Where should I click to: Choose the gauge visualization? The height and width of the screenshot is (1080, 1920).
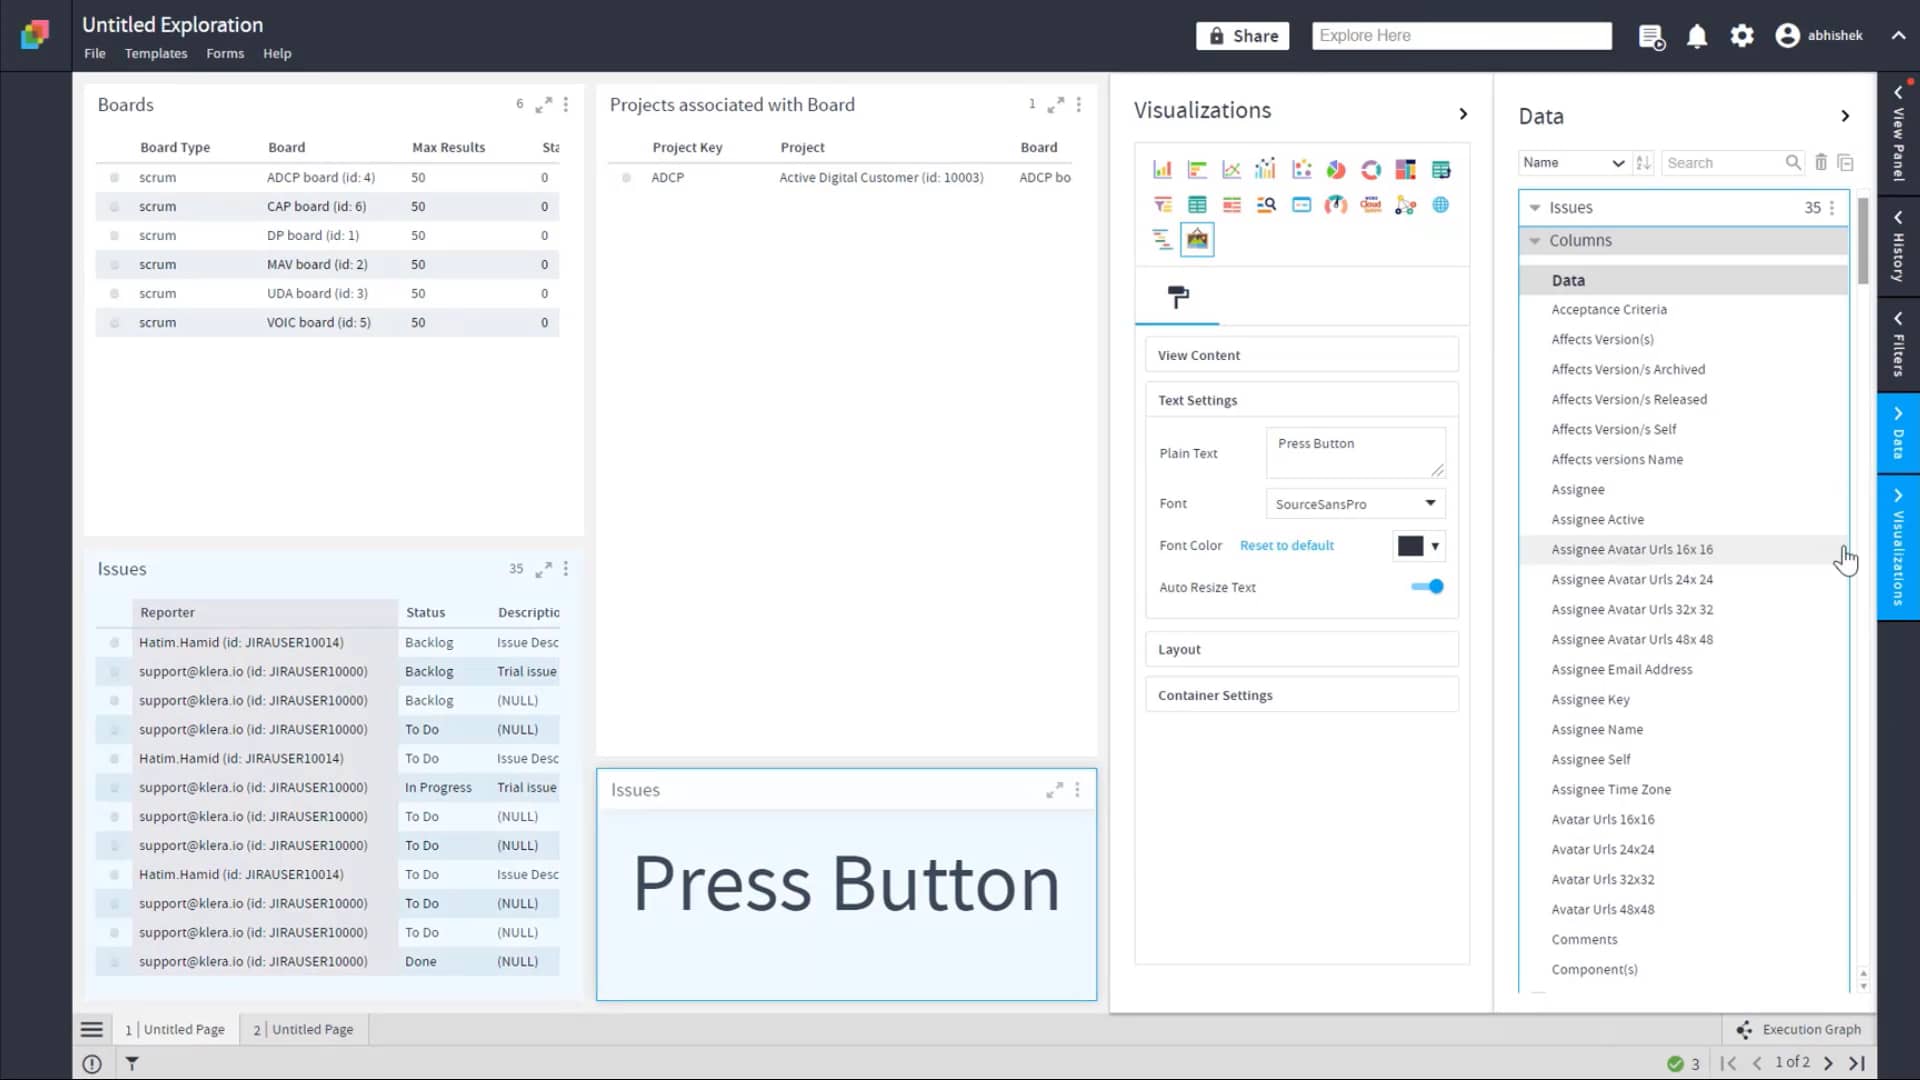coord(1336,205)
